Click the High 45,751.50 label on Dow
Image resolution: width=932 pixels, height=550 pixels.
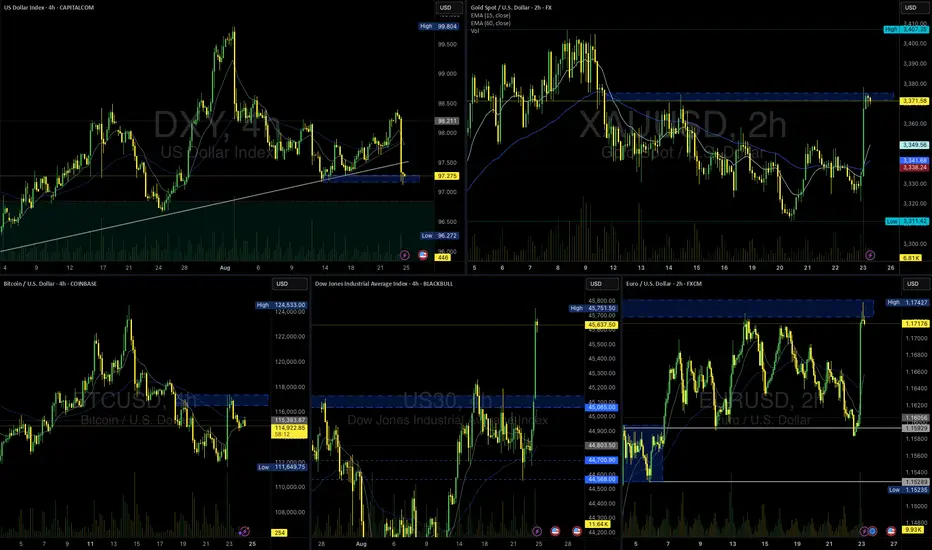594,308
